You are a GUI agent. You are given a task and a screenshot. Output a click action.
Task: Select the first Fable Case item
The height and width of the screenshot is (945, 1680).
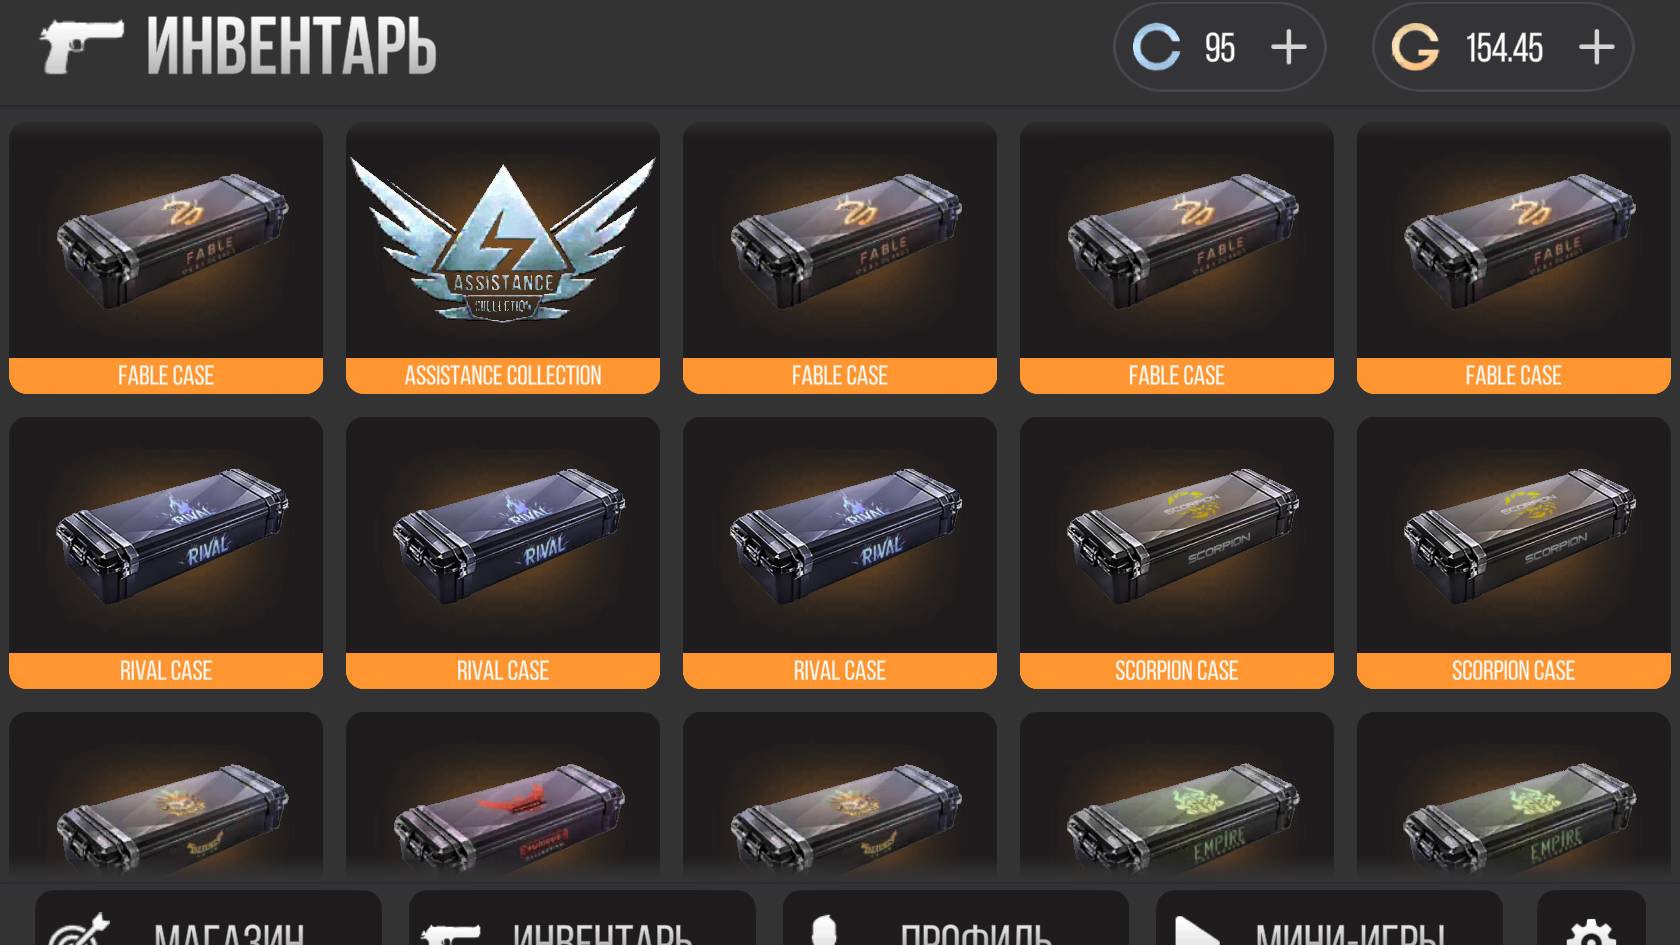166,258
